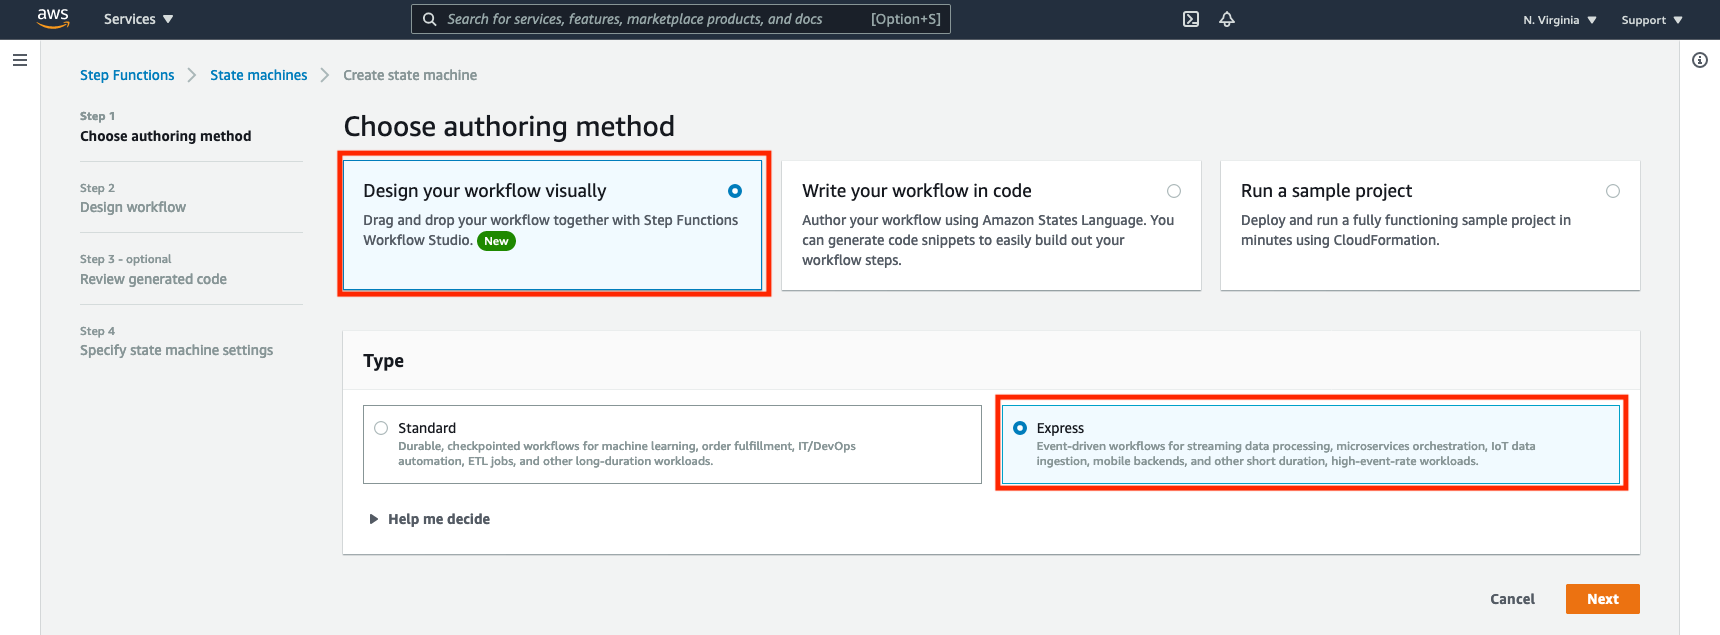The height and width of the screenshot is (635, 1720).
Task: Click Specify state machine settings step label
Action: [x=176, y=350]
